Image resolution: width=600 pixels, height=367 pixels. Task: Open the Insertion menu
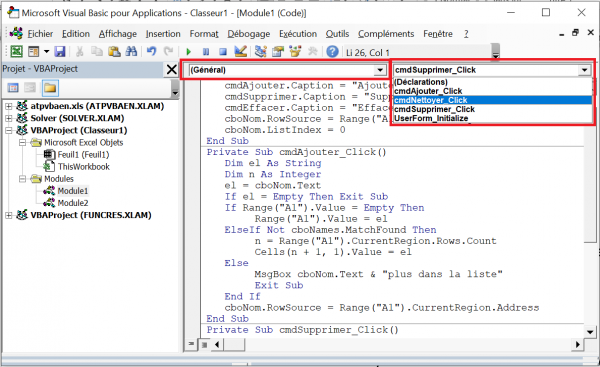tap(163, 34)
